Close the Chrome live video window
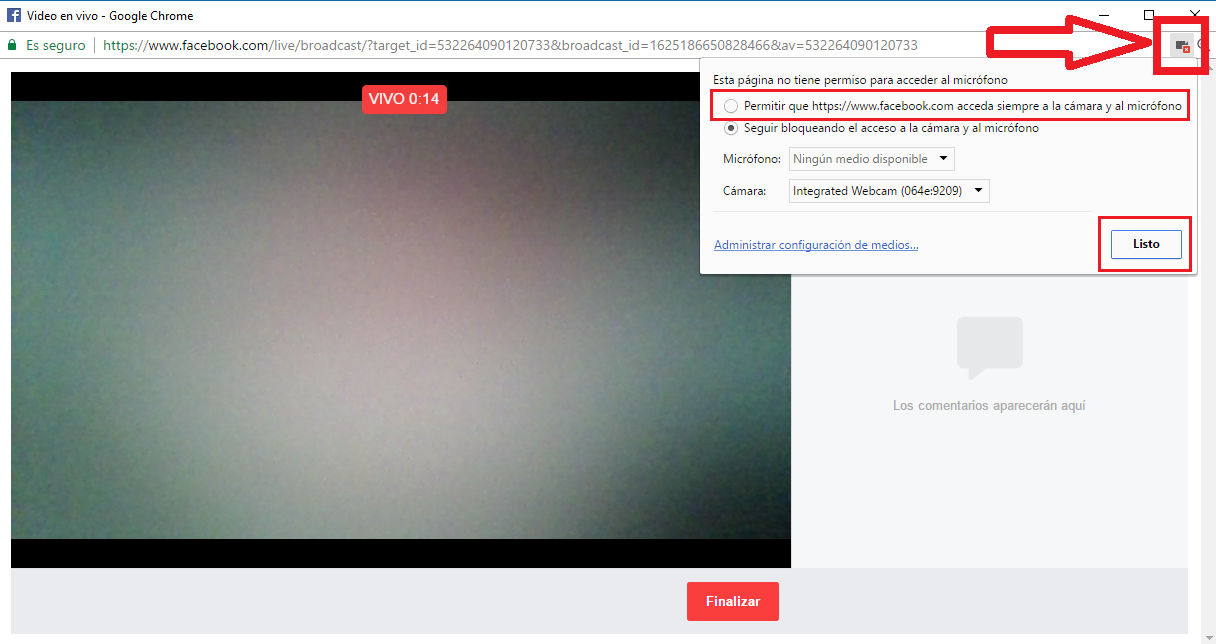 click(x=1194, y=14)
